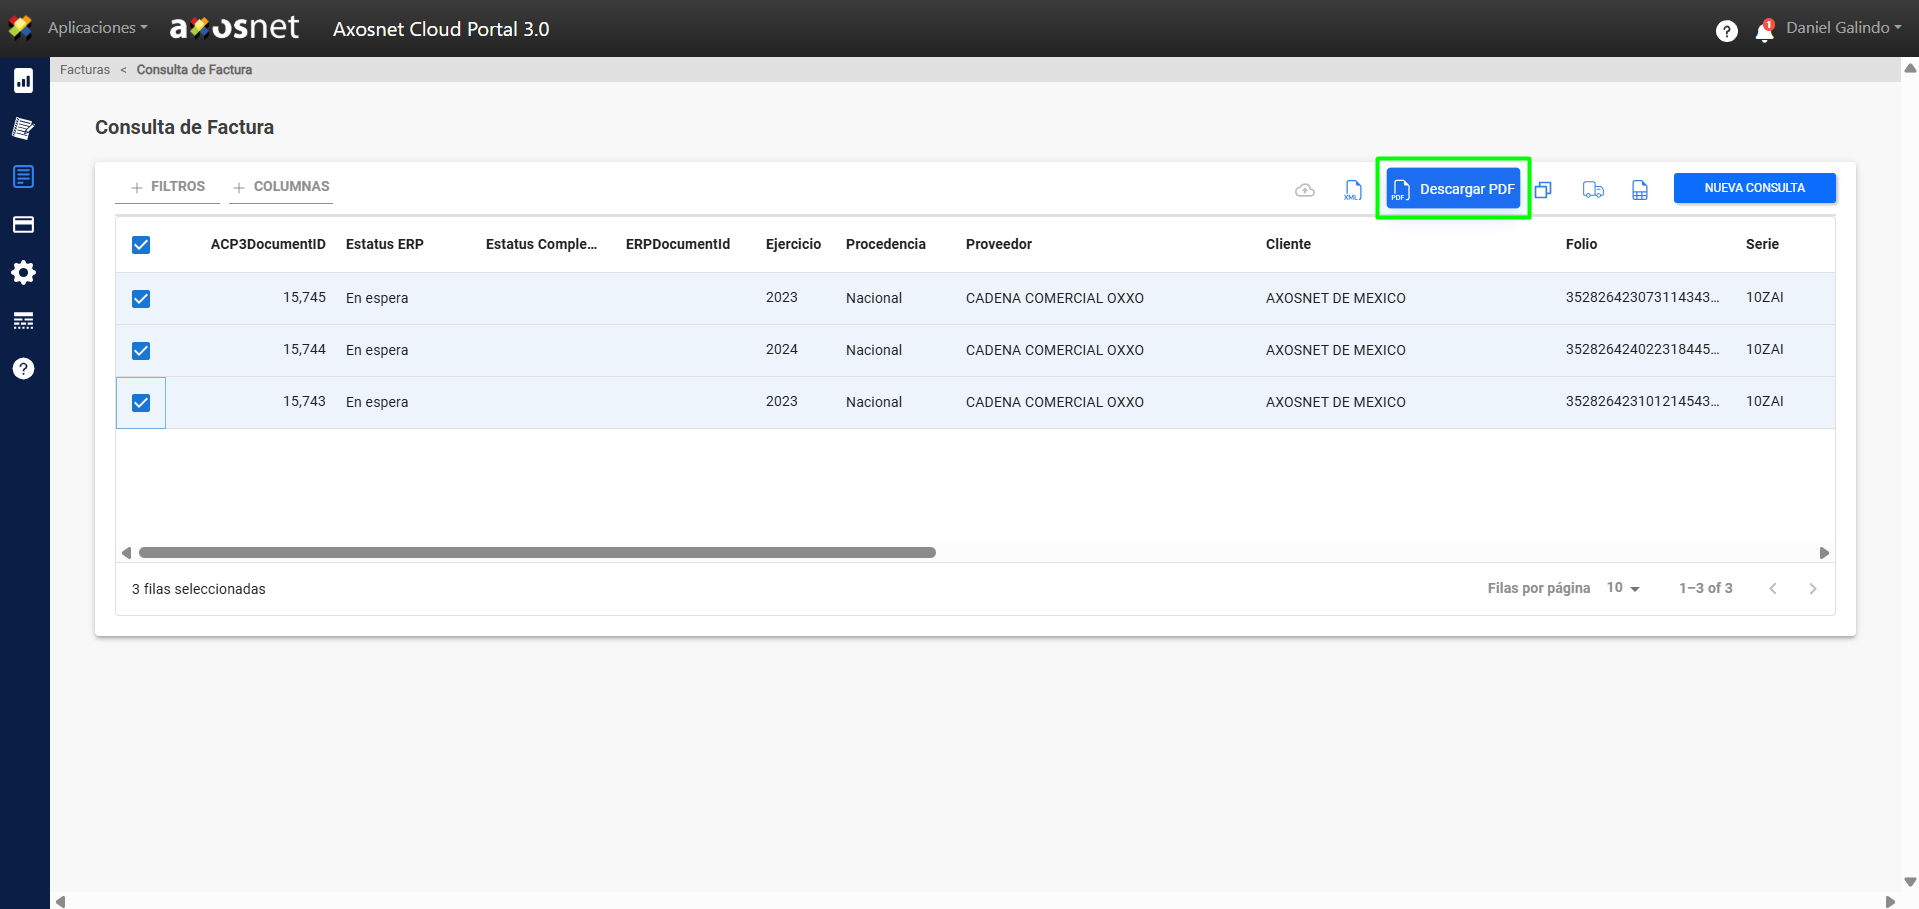Click the copy documents toolbar icon
The image size is (1919, 909).
pos(1543,190)
